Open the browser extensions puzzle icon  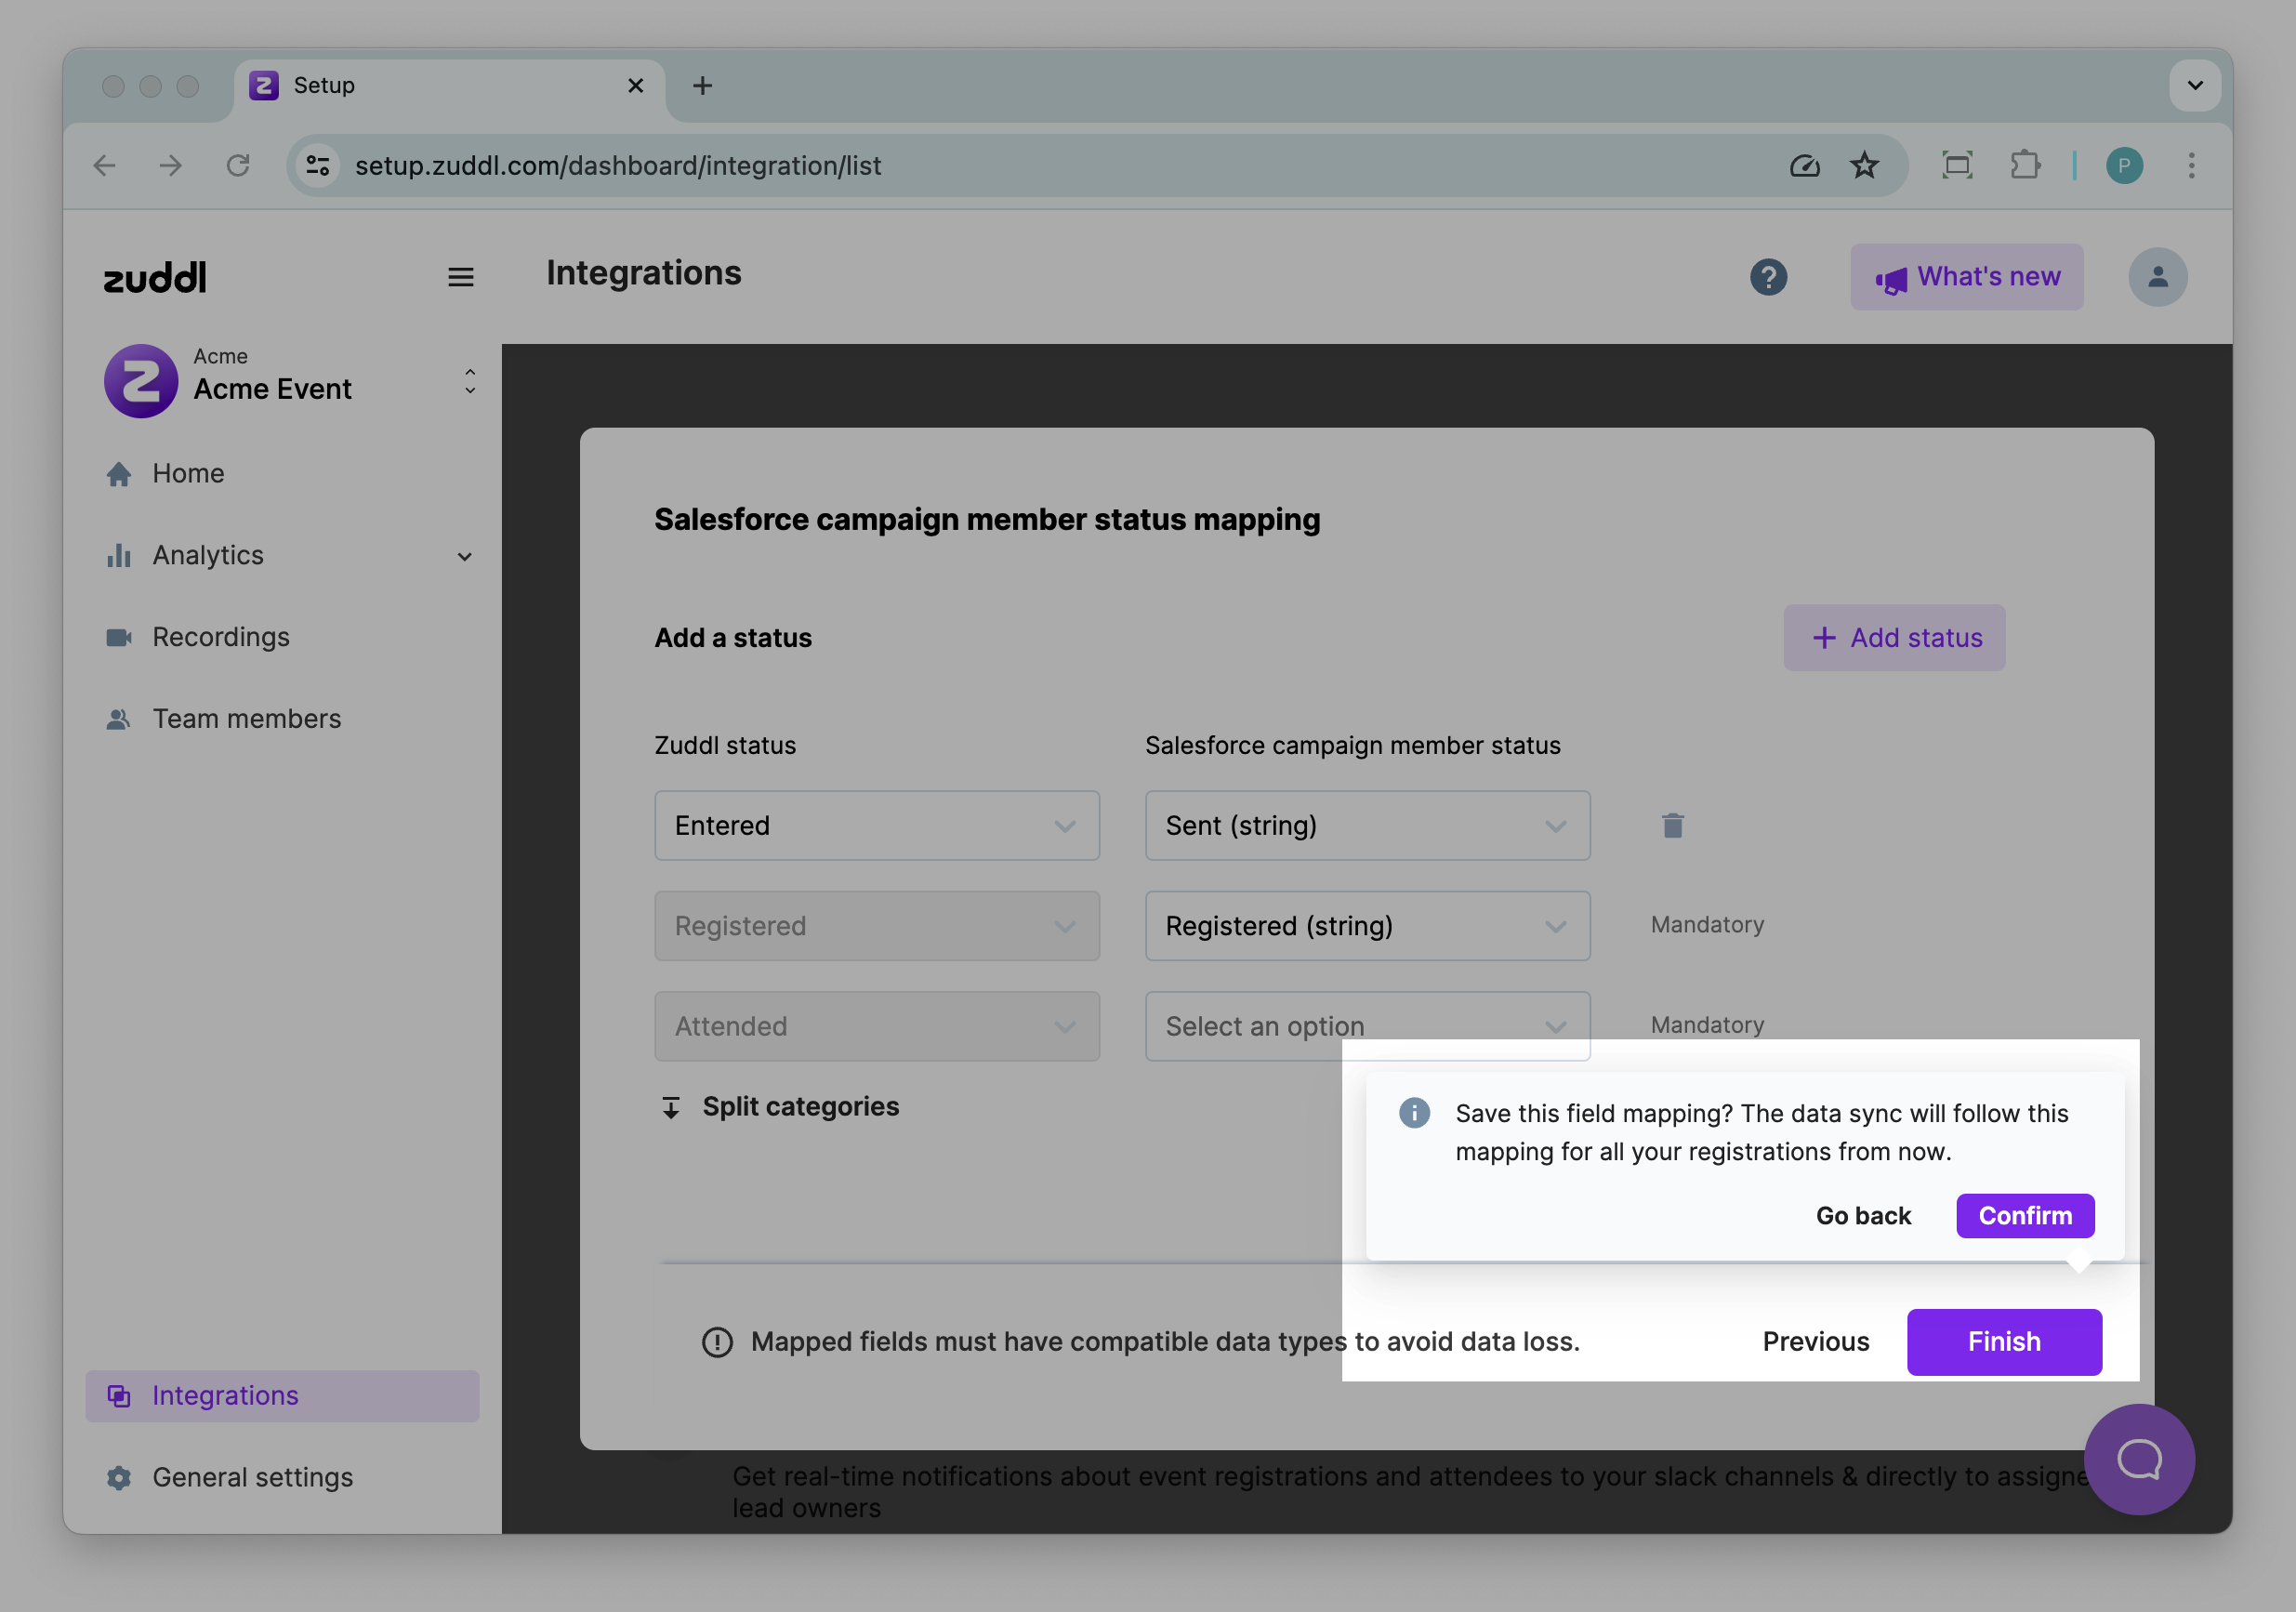[2025, 166]
